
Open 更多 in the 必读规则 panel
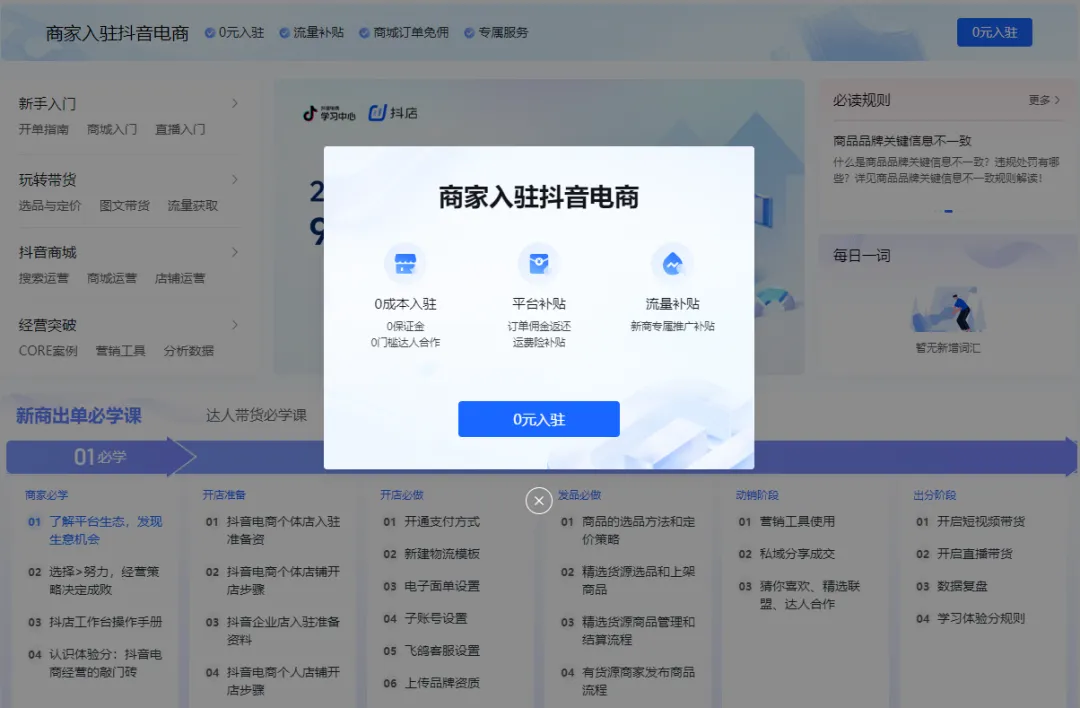[1044, 100]
